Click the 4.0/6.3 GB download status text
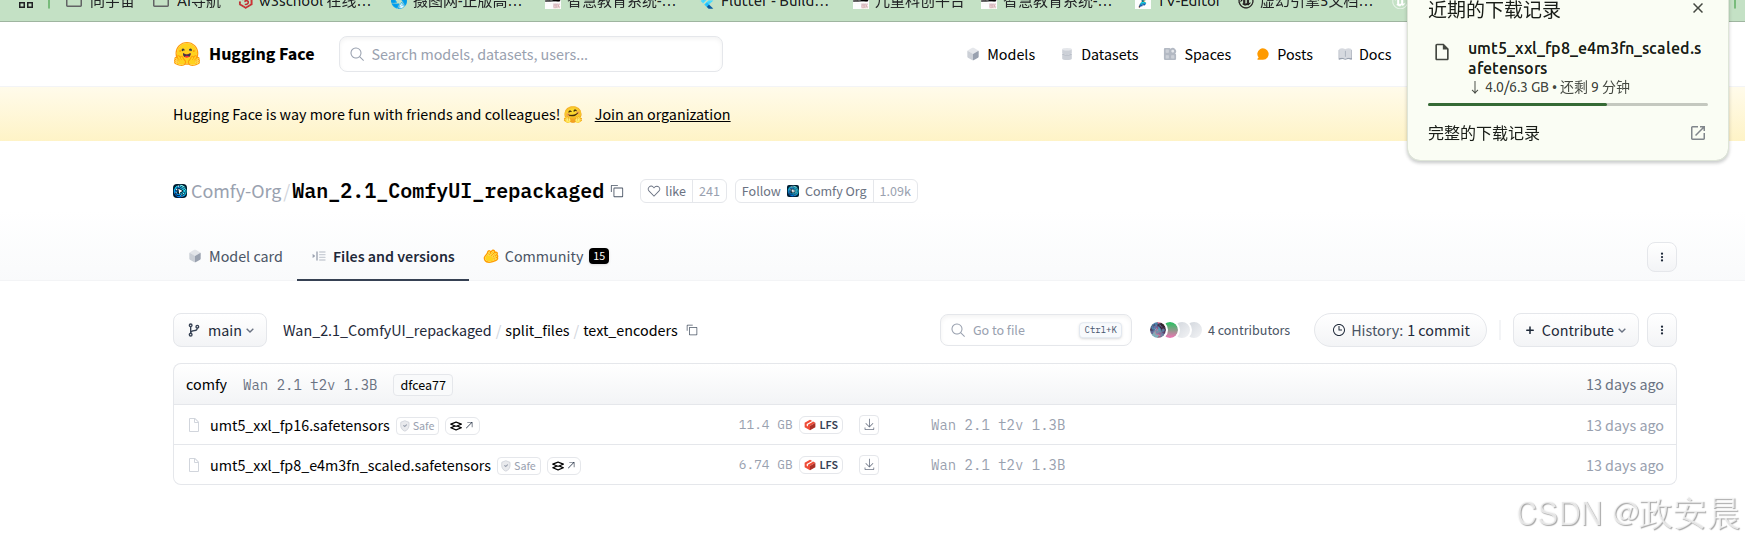 point(1550,87)
